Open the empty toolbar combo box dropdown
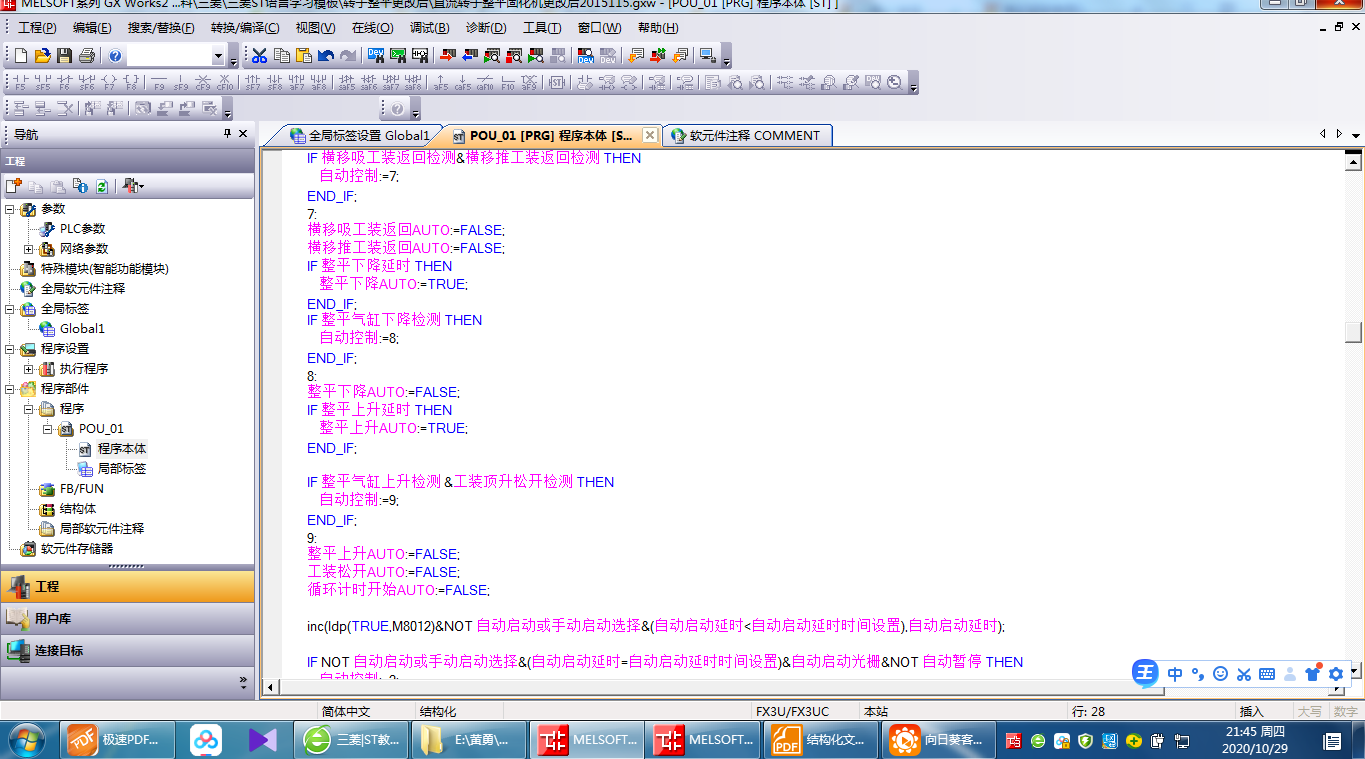The width and height of the screenshot is (1365, 759). [218, 57]
